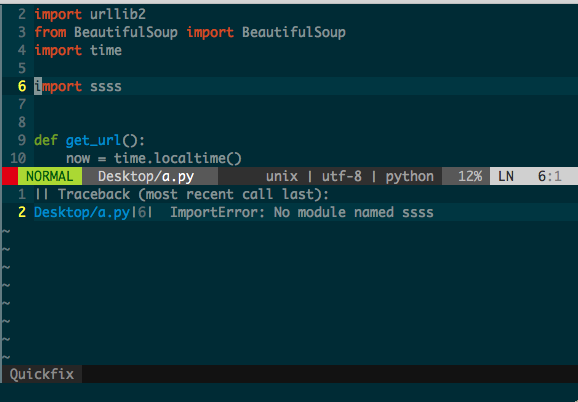Click on the urllib2 module name
The height and width of the screenshot is (402, 578).
click(118, 14)
